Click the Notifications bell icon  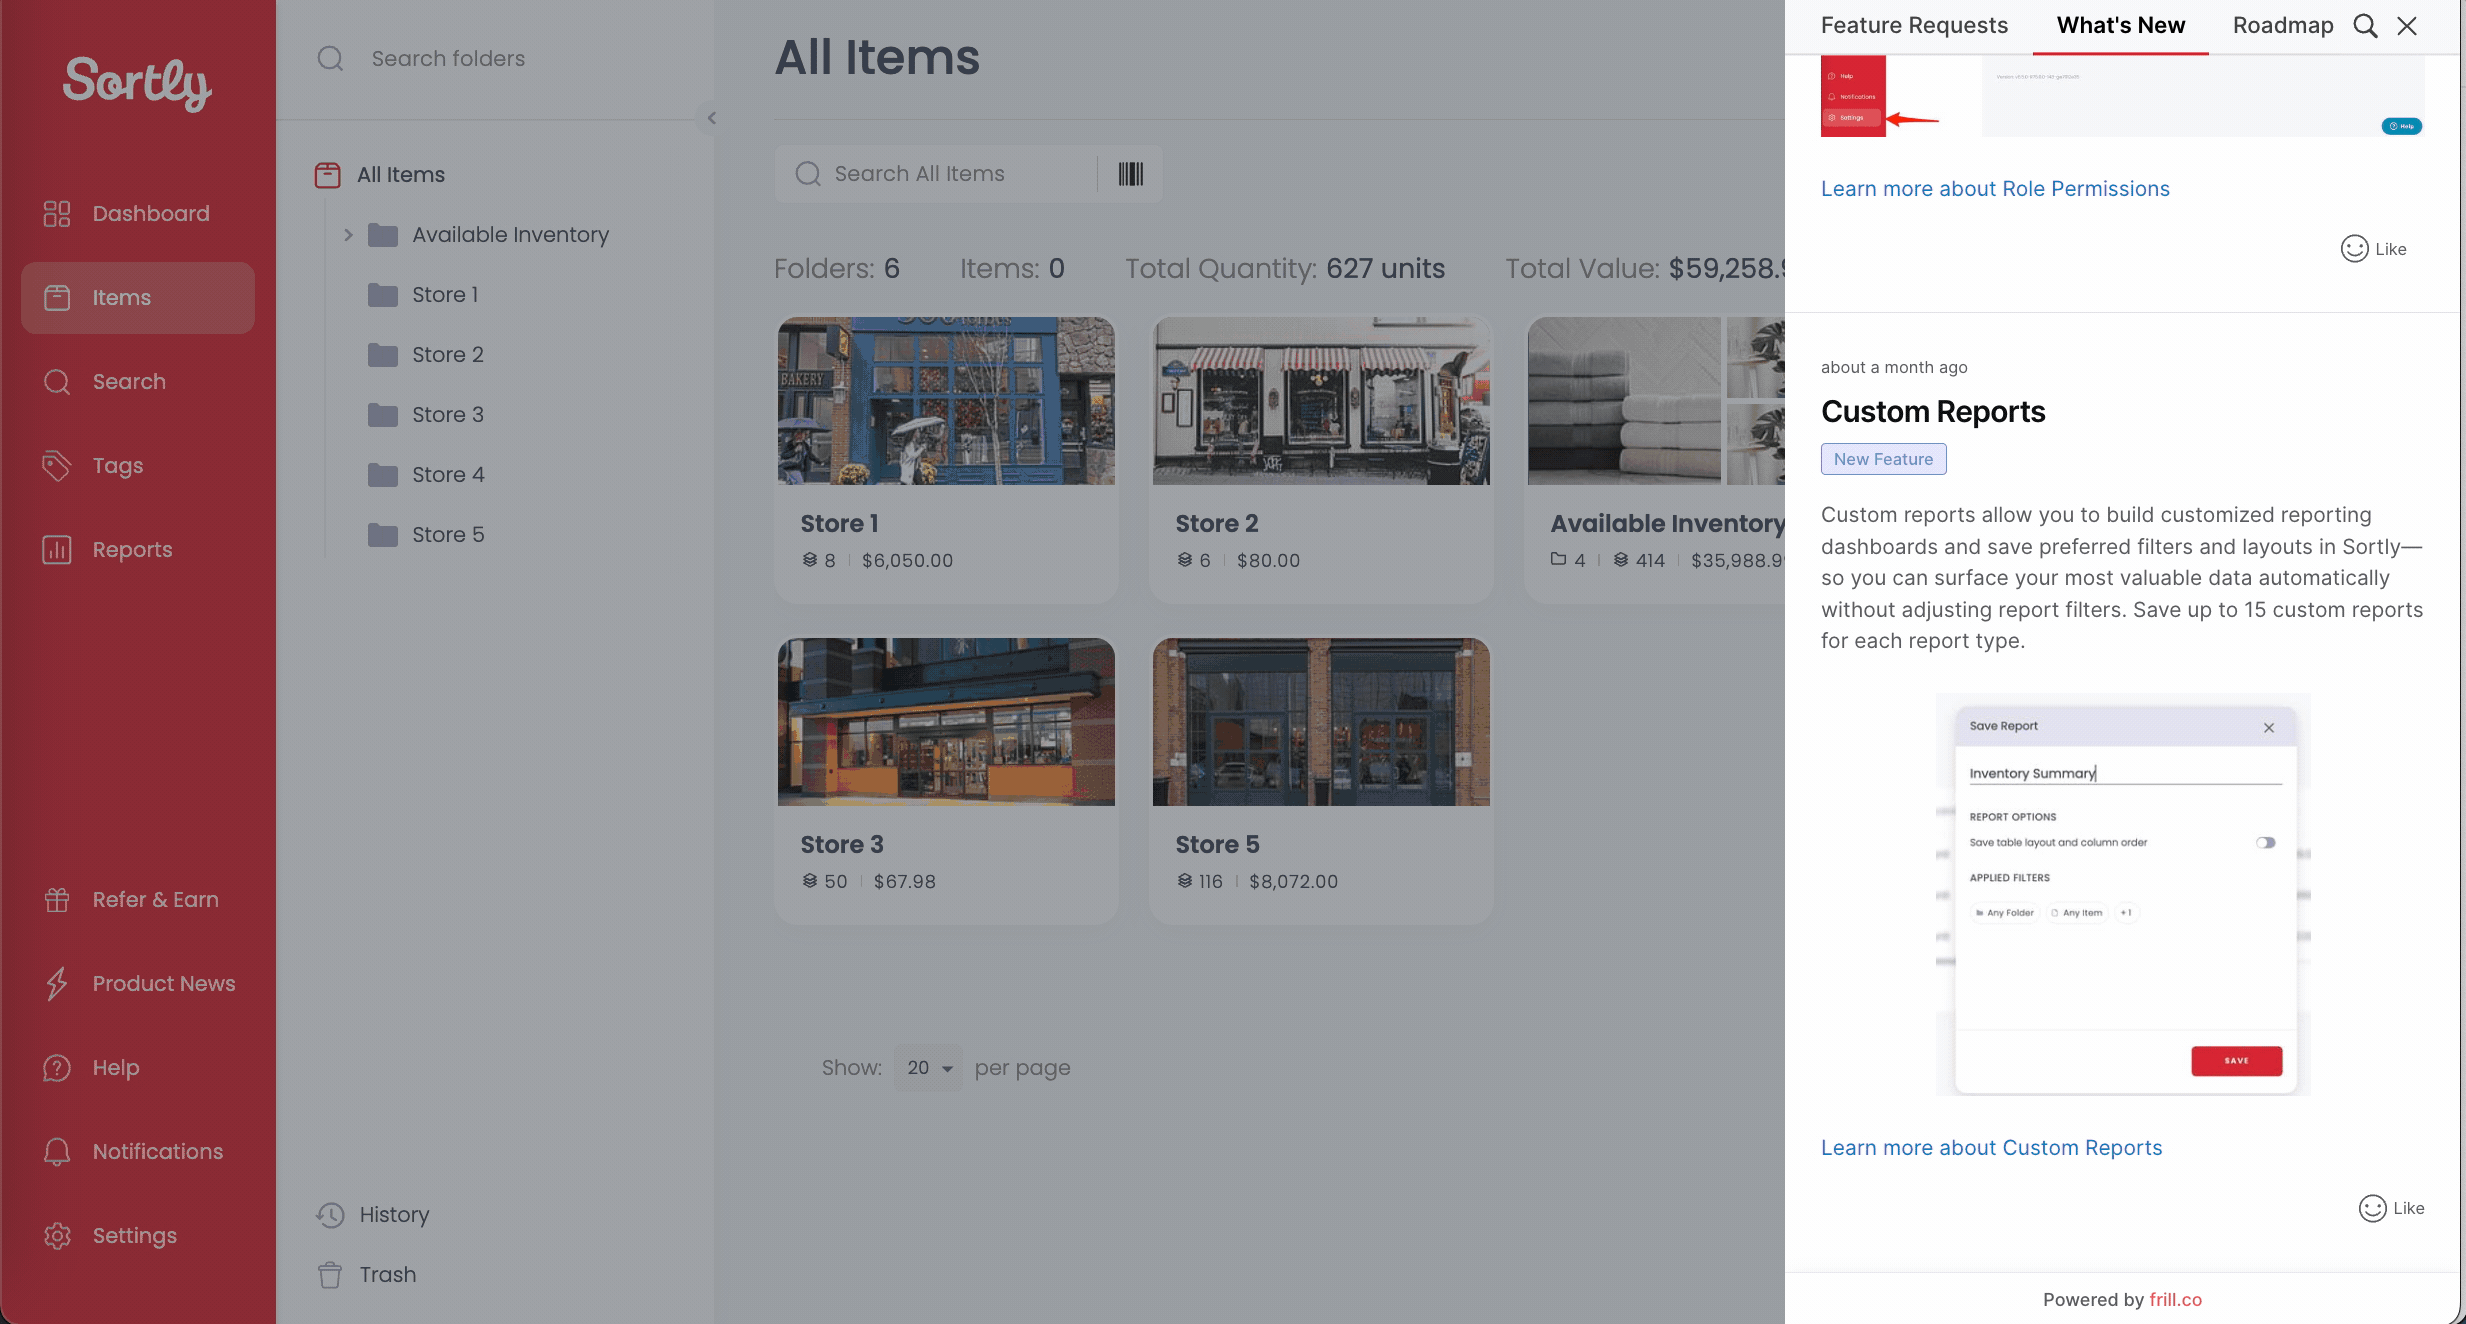(x=57, y=1152)
